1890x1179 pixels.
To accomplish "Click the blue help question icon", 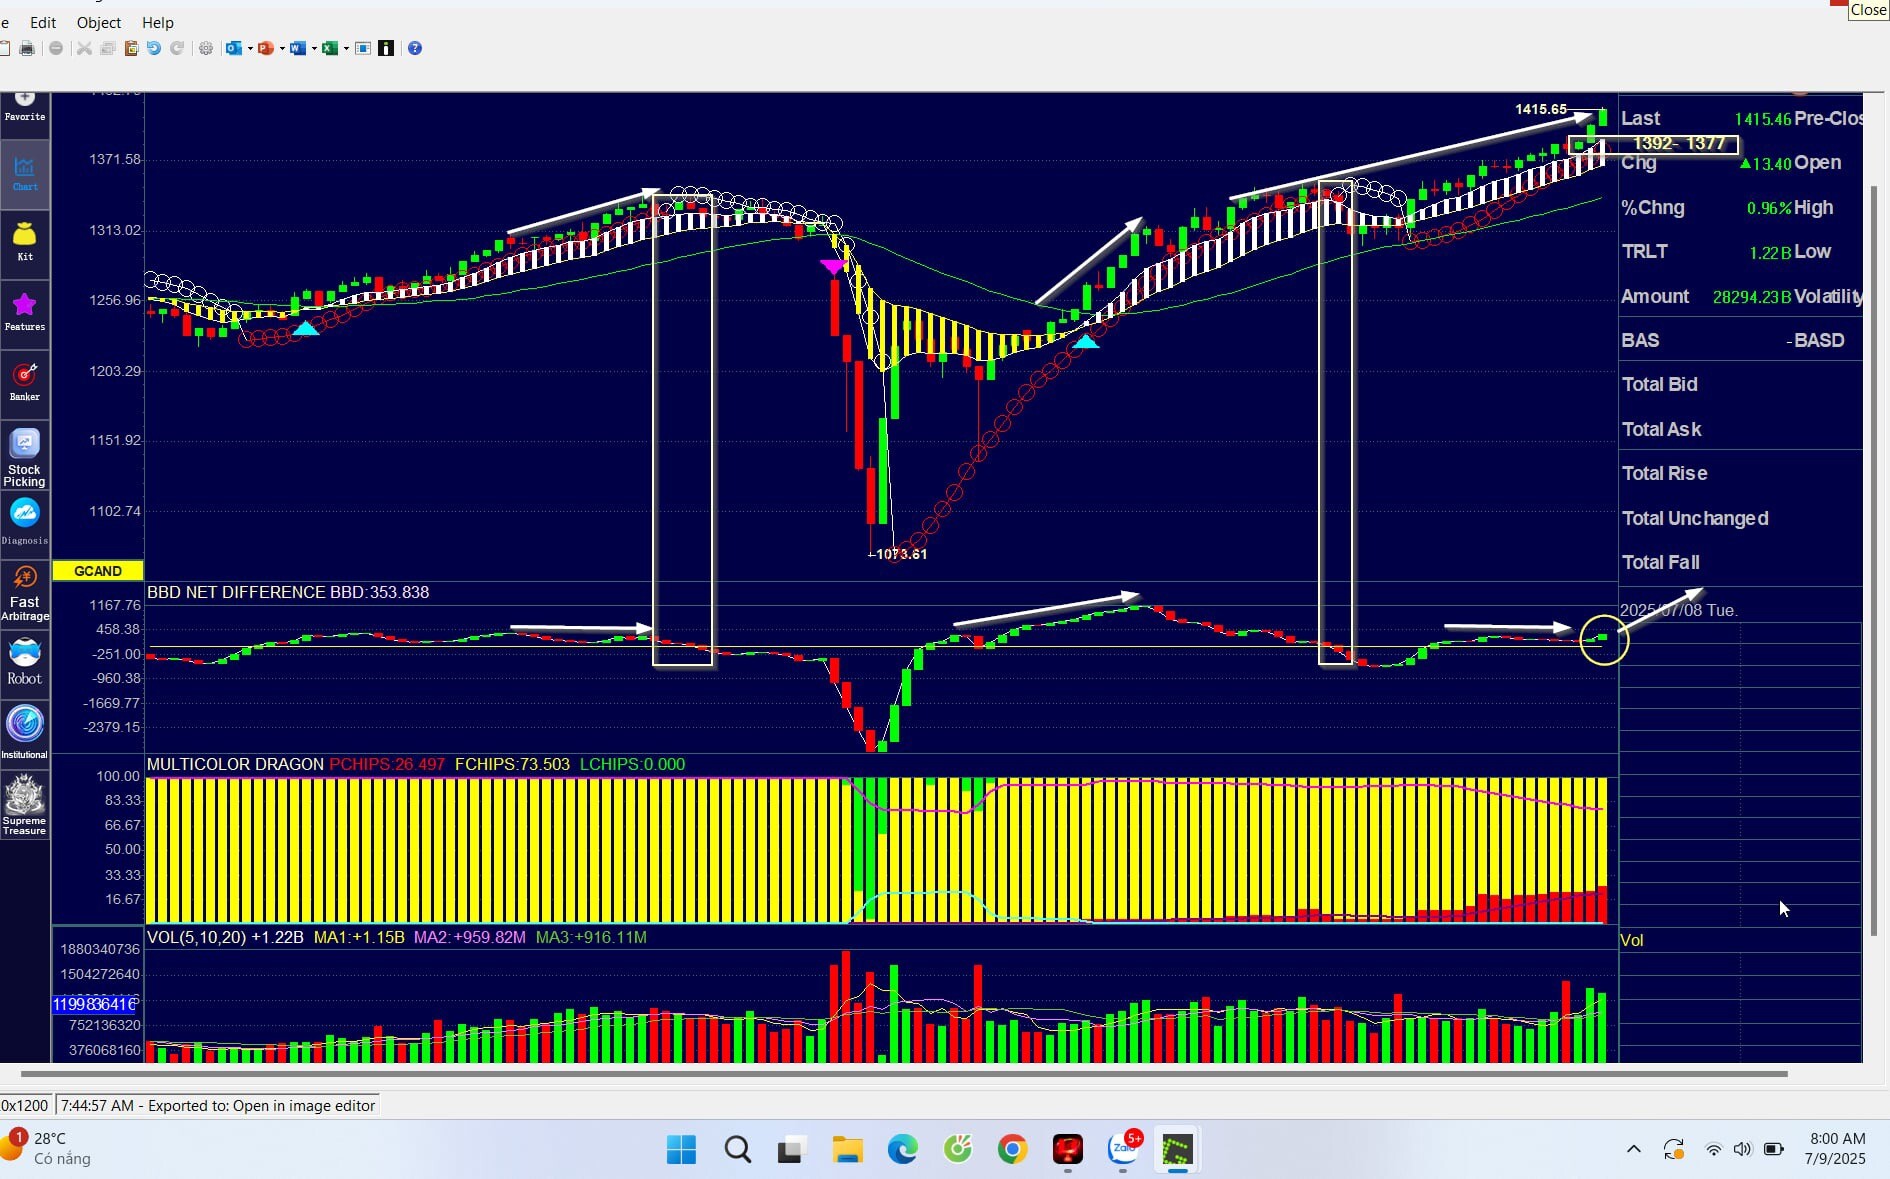I will click(x=415, y=48).
